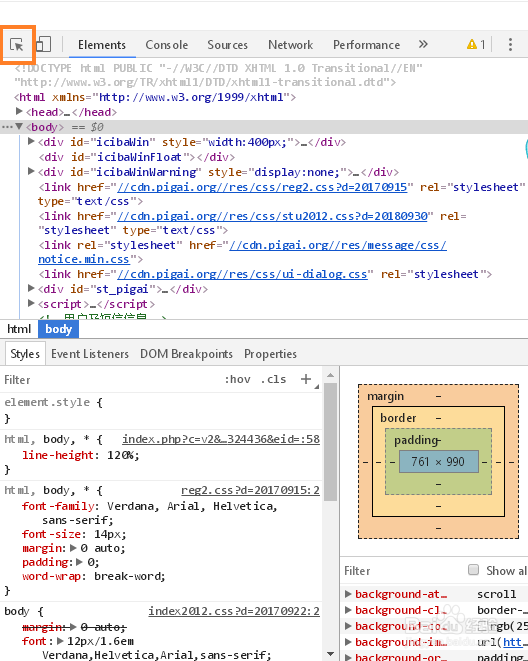Toggle the :hov element state button
The image size is (528, 661).
click(x=238, y=379)
